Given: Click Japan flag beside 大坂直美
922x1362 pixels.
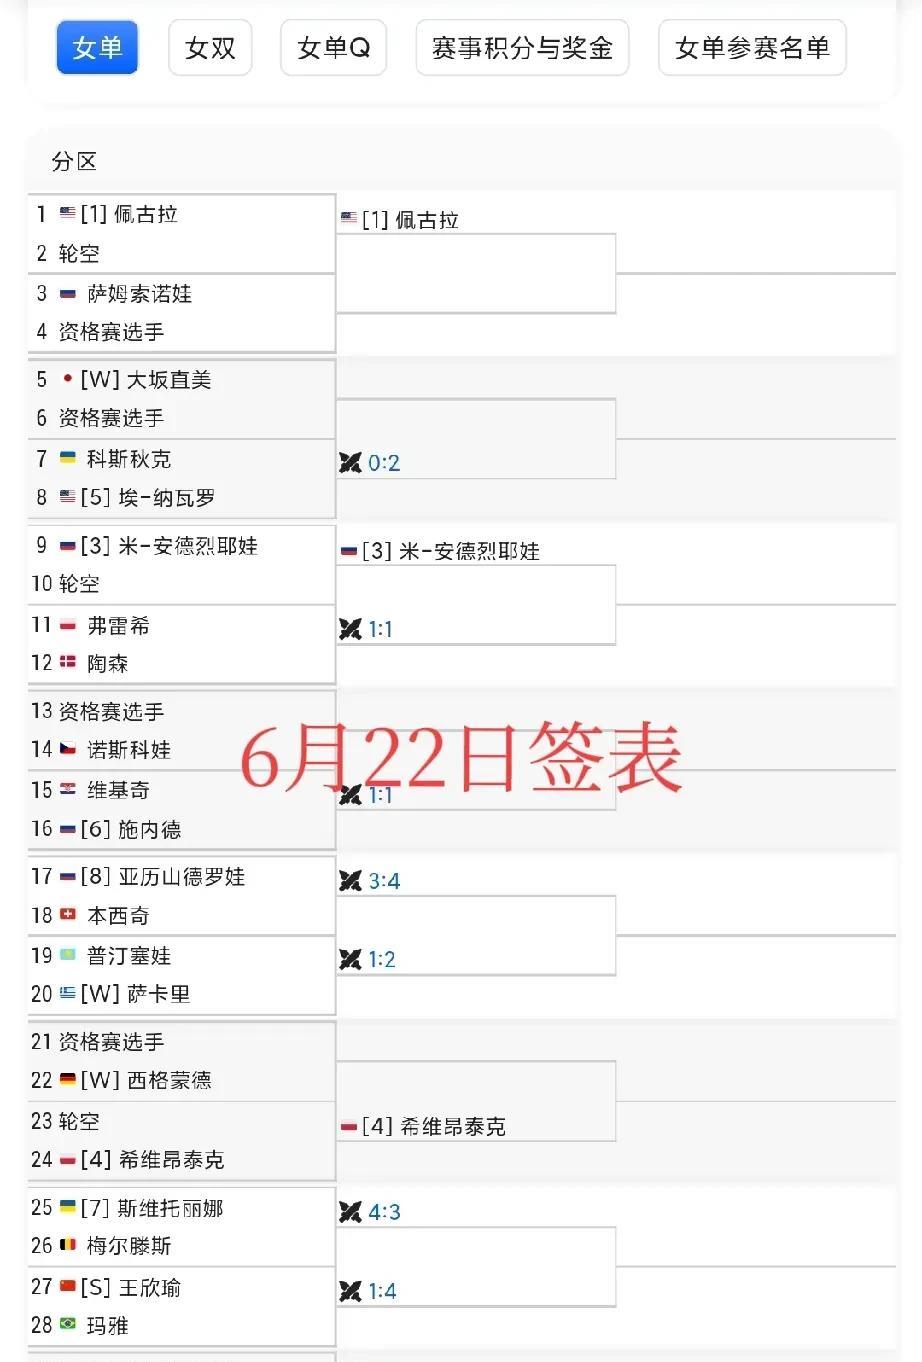Looking at the screenshot, I should click(x=68, y=379).
